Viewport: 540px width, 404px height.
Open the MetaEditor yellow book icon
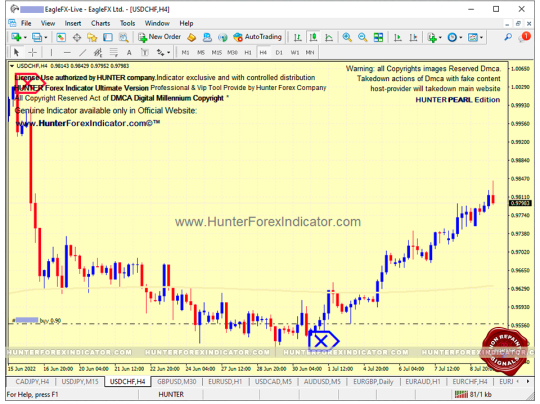point(191,37)
